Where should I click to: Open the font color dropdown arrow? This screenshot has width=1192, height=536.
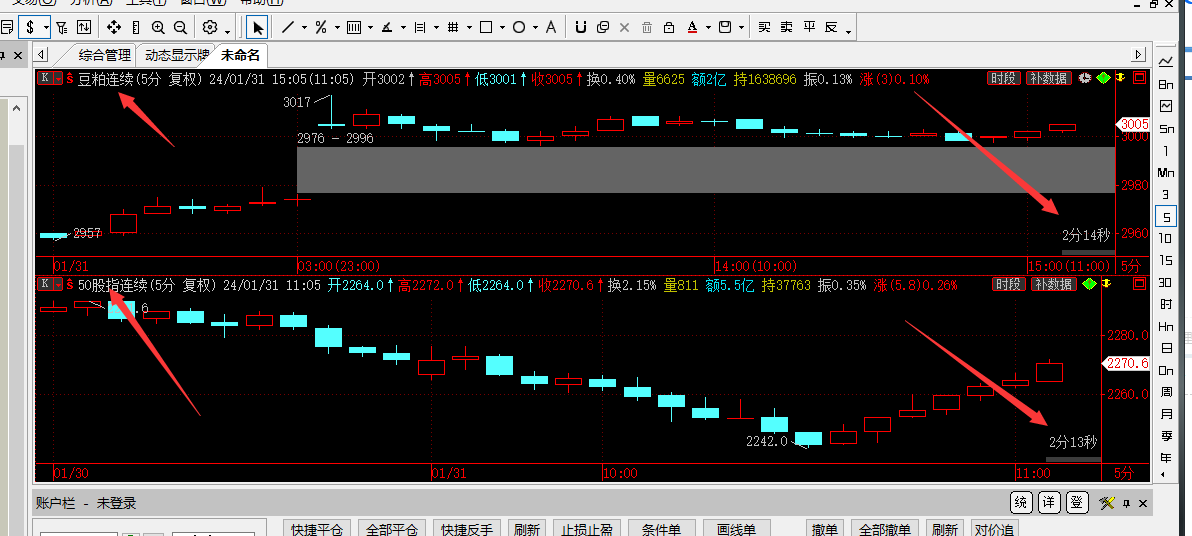pyautogui.click(x=709, y=28)
